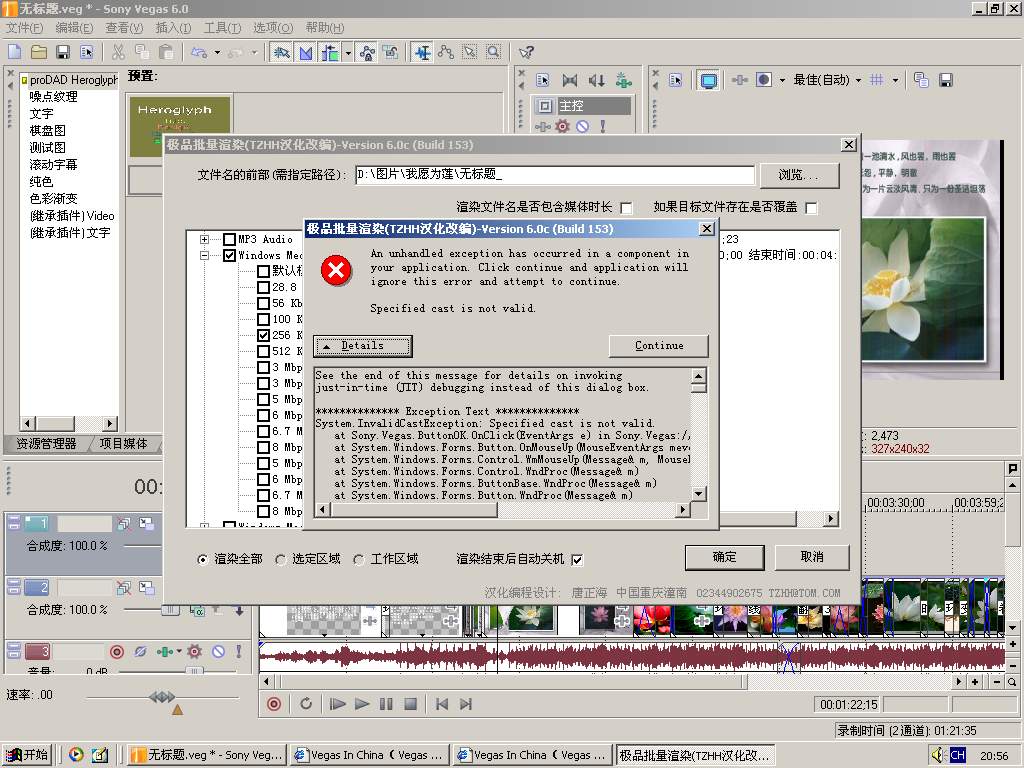Click Master bus FX gear icon

tap(562, 126)
